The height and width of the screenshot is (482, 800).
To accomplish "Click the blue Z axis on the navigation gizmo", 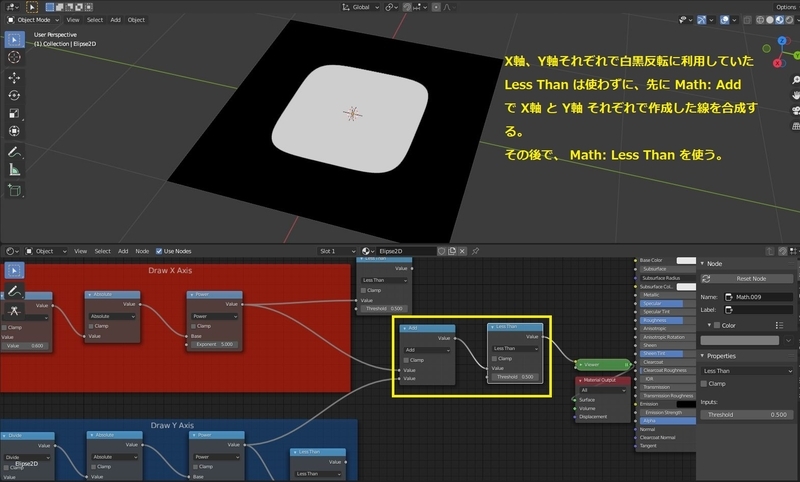I will click(x=782, y=40).
